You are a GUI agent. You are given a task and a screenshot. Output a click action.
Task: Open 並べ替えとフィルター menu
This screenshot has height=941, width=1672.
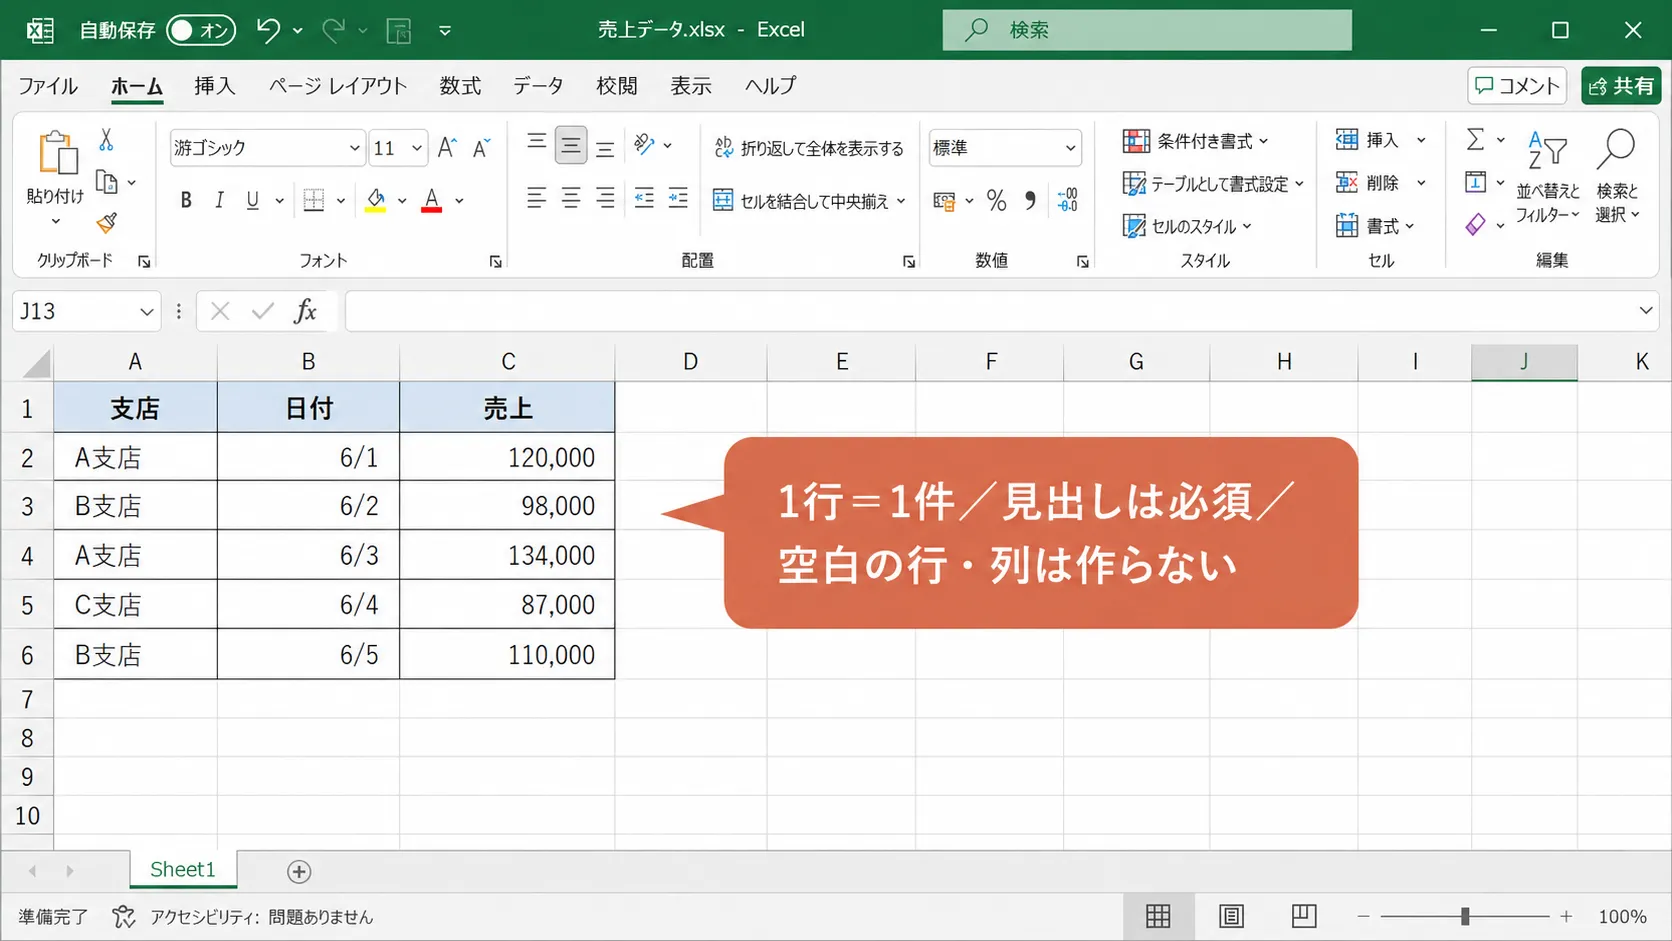tap(1547, 177)
